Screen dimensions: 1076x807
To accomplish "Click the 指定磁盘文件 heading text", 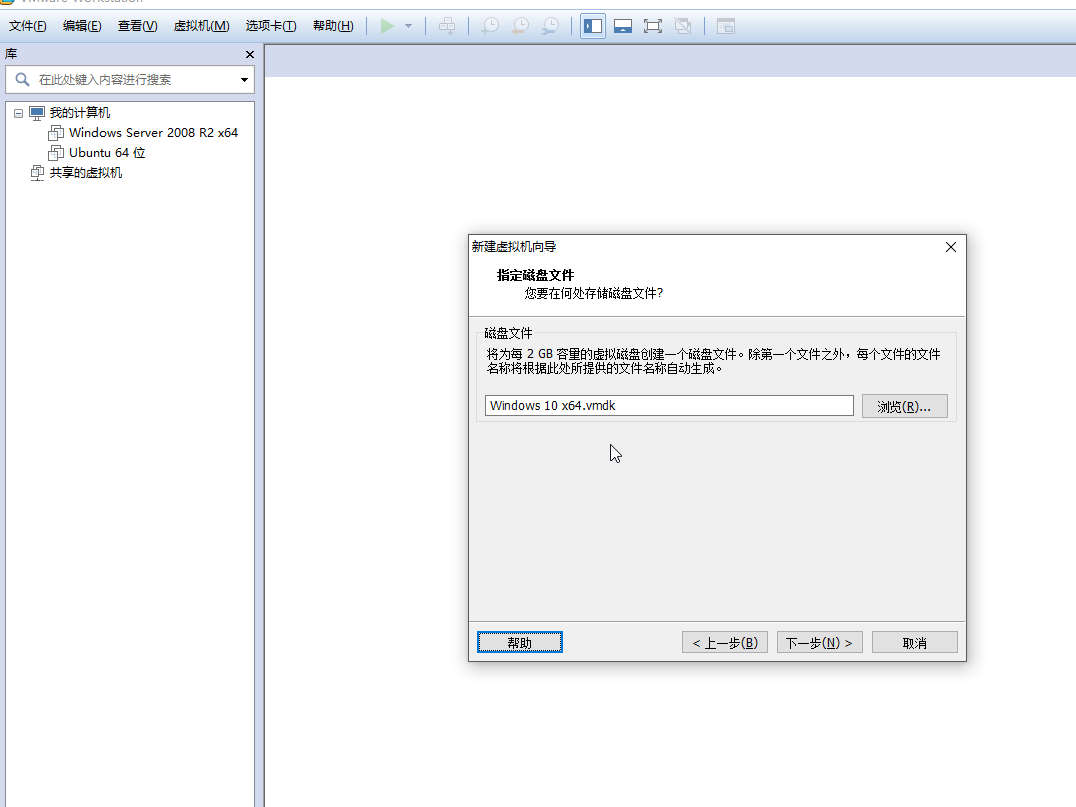I will (x=535, y=275).
